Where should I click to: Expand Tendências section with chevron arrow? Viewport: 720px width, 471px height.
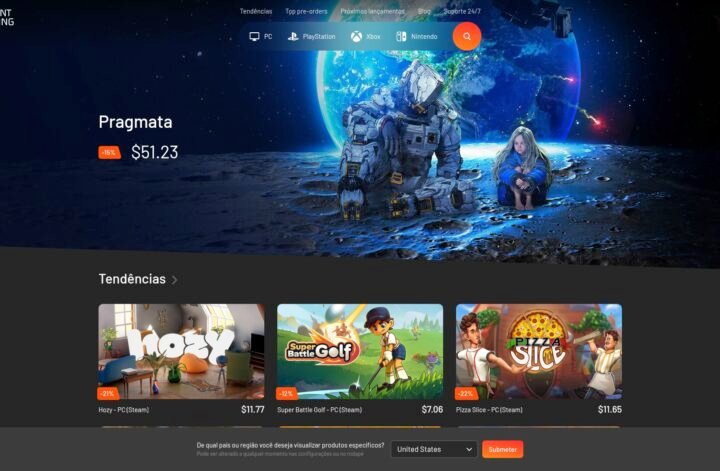174,280
